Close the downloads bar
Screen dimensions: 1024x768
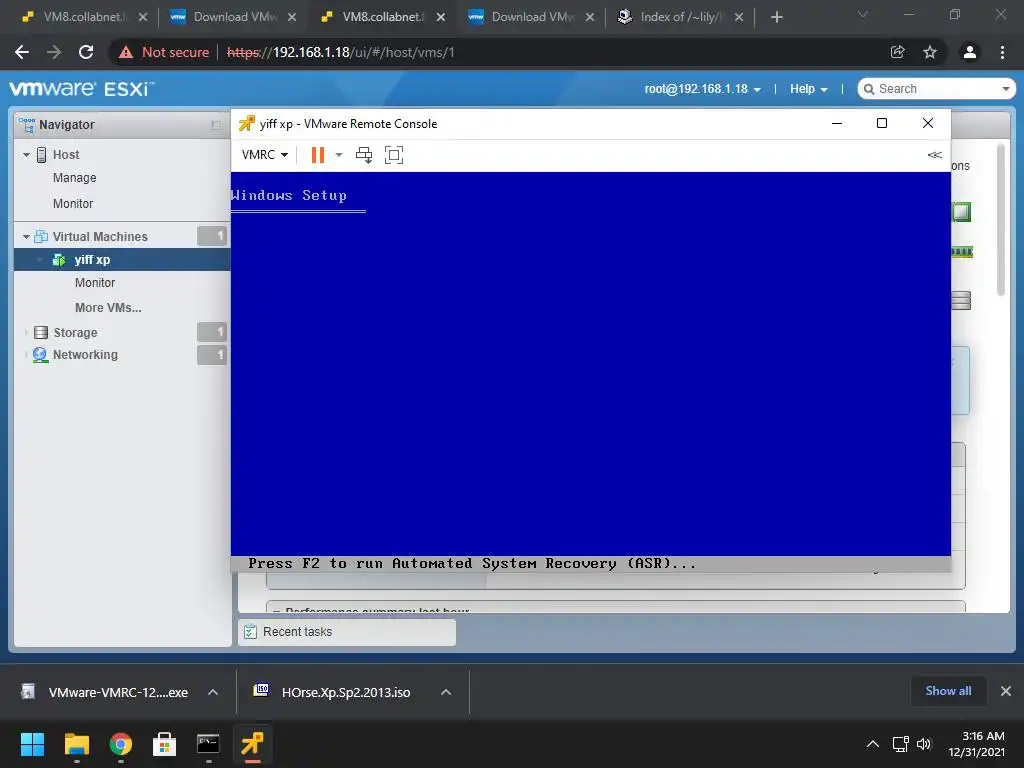[x=1006, y=691]
